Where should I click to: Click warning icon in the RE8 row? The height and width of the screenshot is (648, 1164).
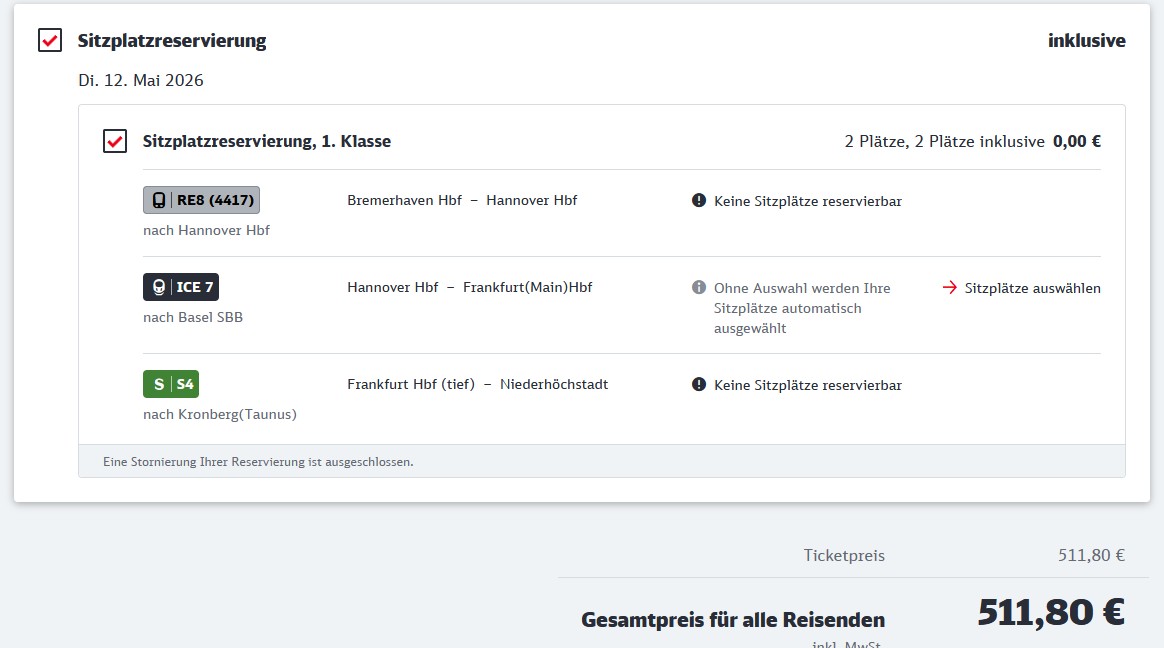pyautogui.click(x=699, y=201)
